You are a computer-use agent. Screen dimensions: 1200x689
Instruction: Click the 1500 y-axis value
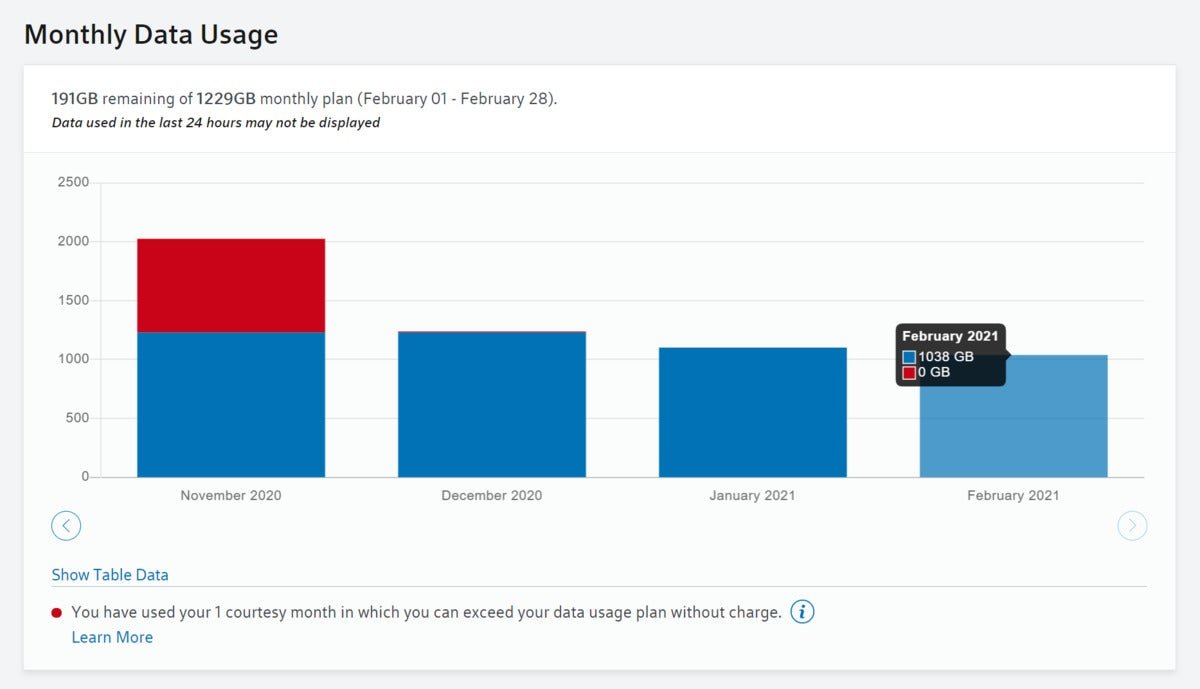point(73,300)
